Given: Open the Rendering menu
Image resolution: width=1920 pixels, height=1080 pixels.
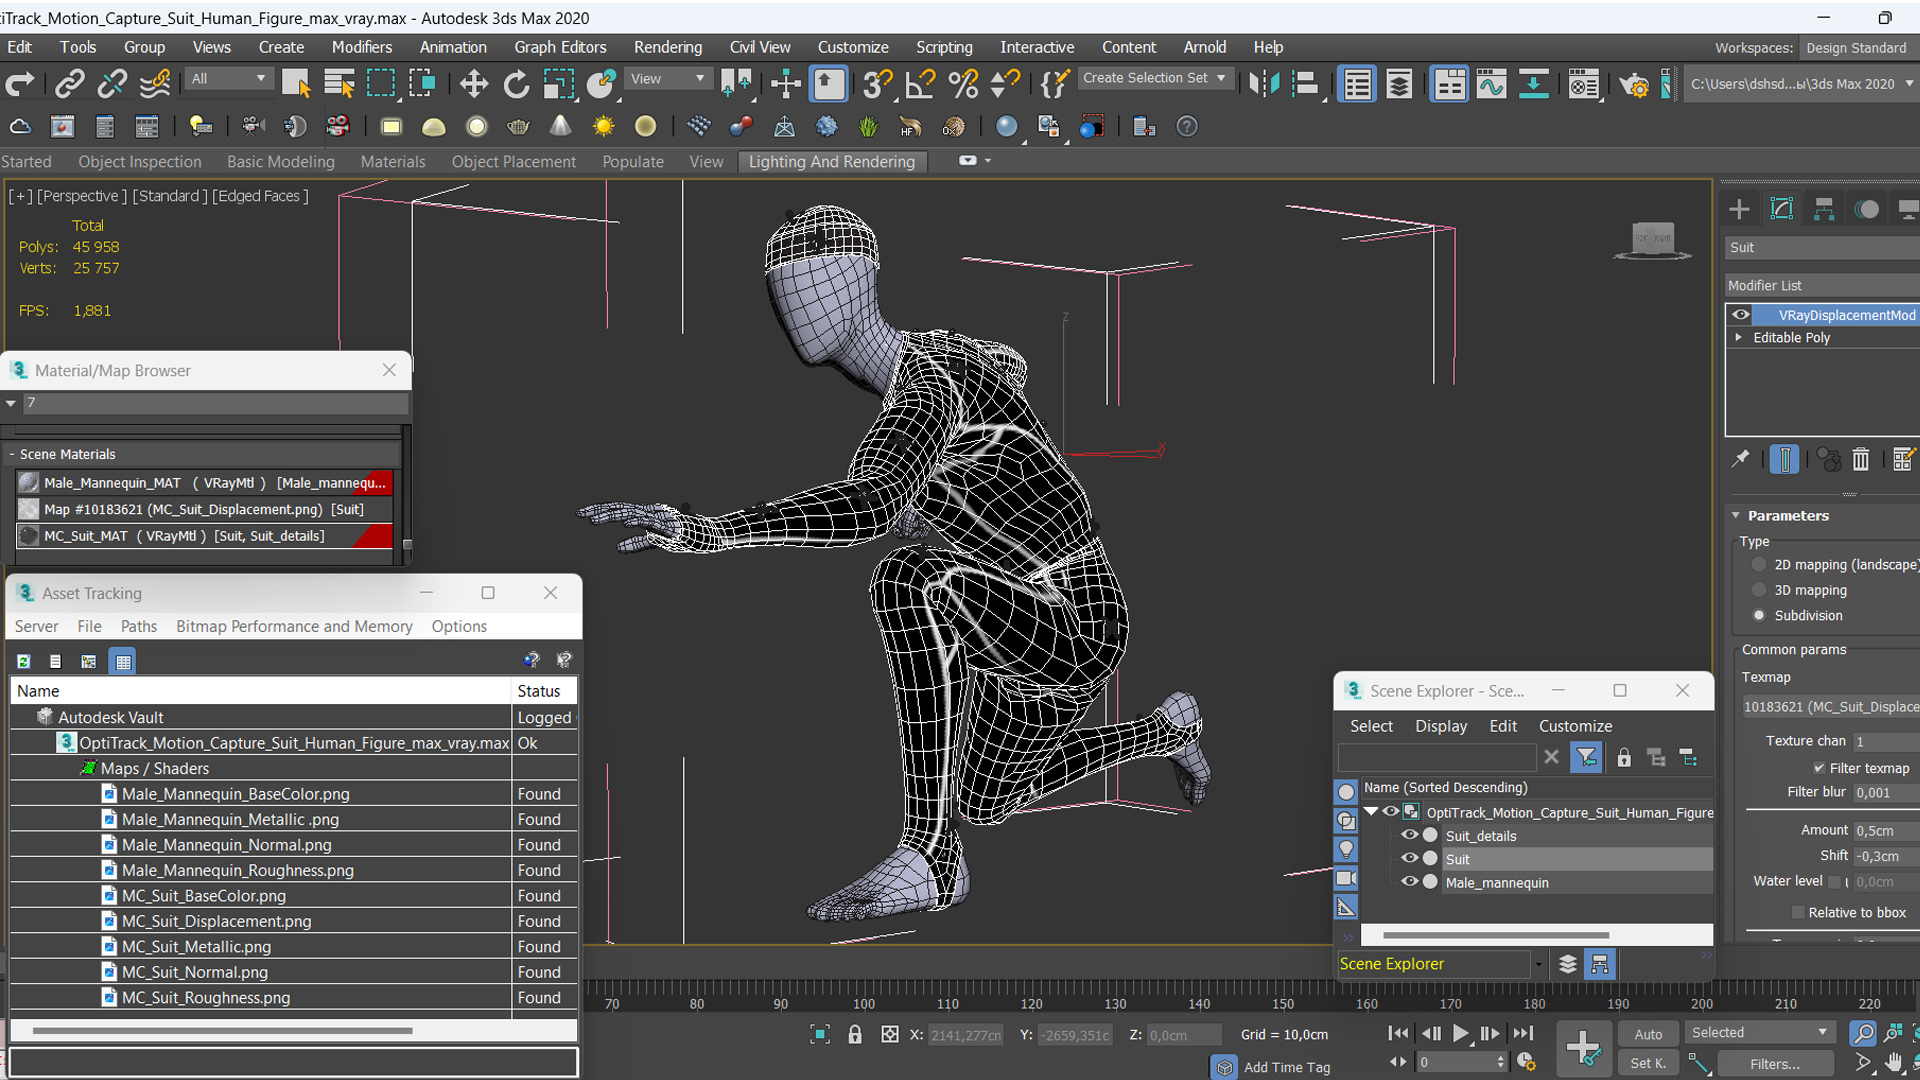Looking at the screenshot, I should tap(668, 47).
